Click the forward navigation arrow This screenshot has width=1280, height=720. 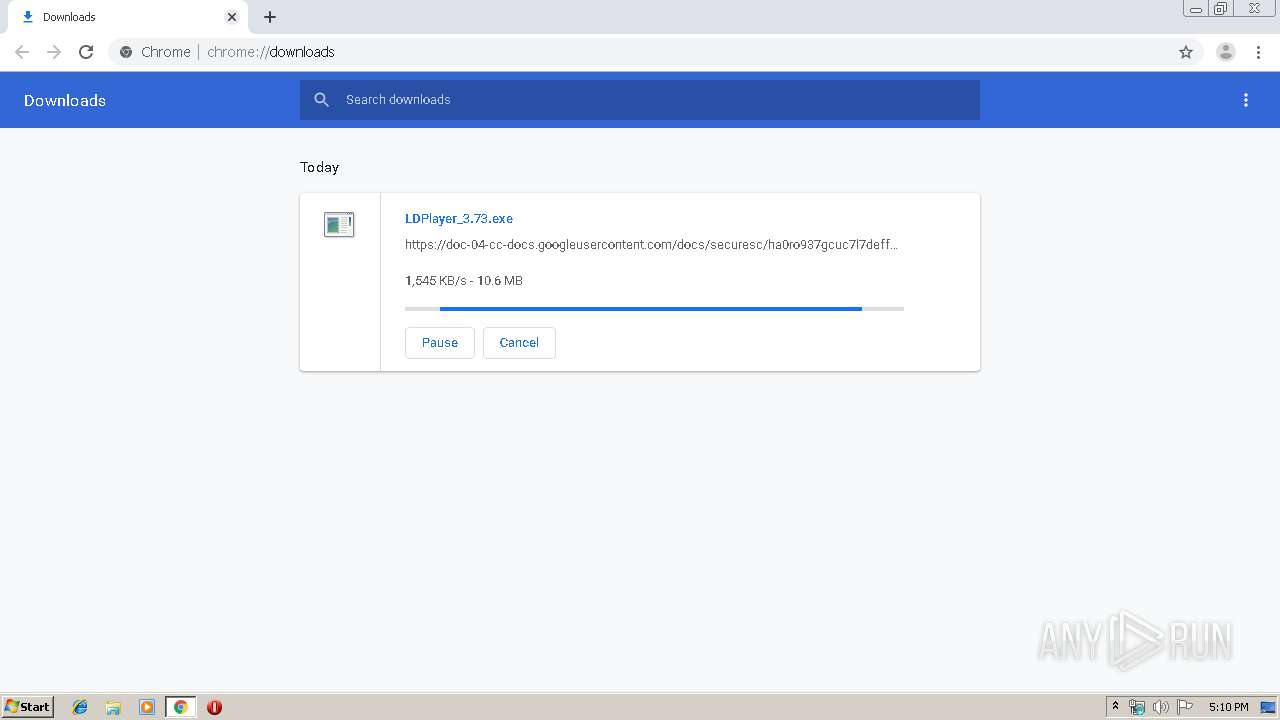54,52
